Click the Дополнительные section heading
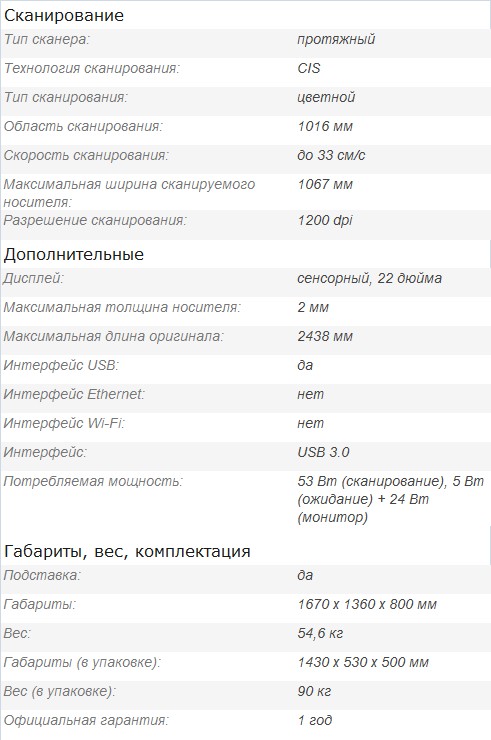Image resolution: width=491 pixels, height=740 pixels. tap(74, 254)
